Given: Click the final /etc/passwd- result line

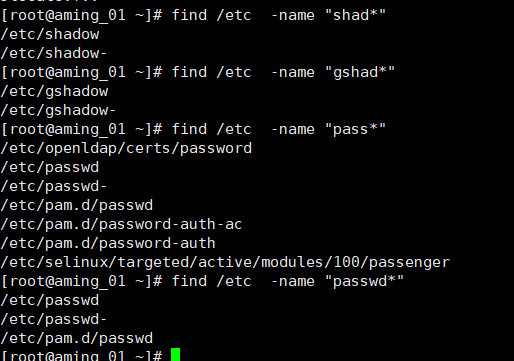Looking at the screenshot, I should [54, 319].
